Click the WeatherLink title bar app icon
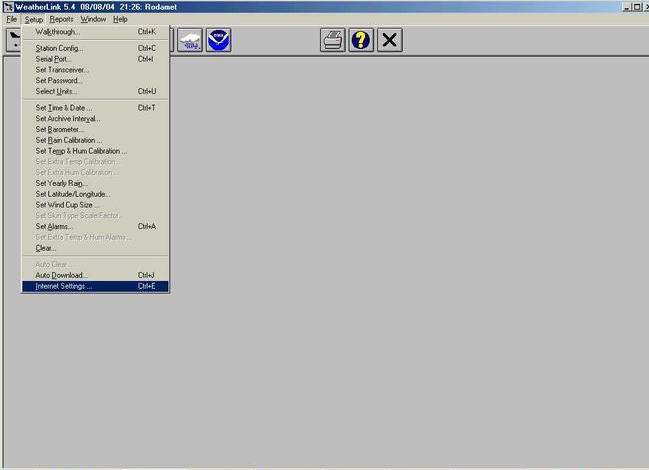Screen dimensions: 649x470 coord(8,7)
